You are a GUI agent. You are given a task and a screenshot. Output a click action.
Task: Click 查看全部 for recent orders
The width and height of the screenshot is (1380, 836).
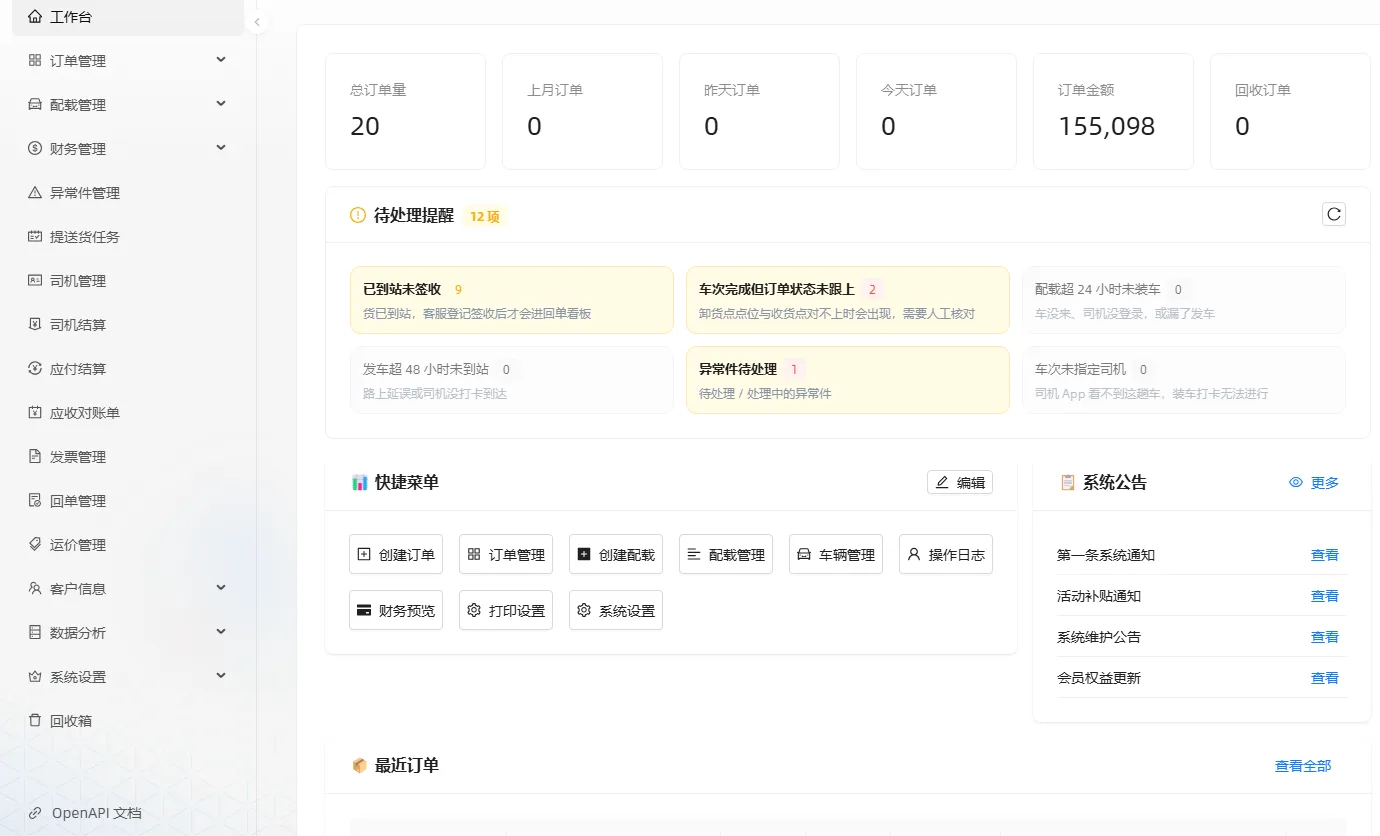pos(1303,766)
